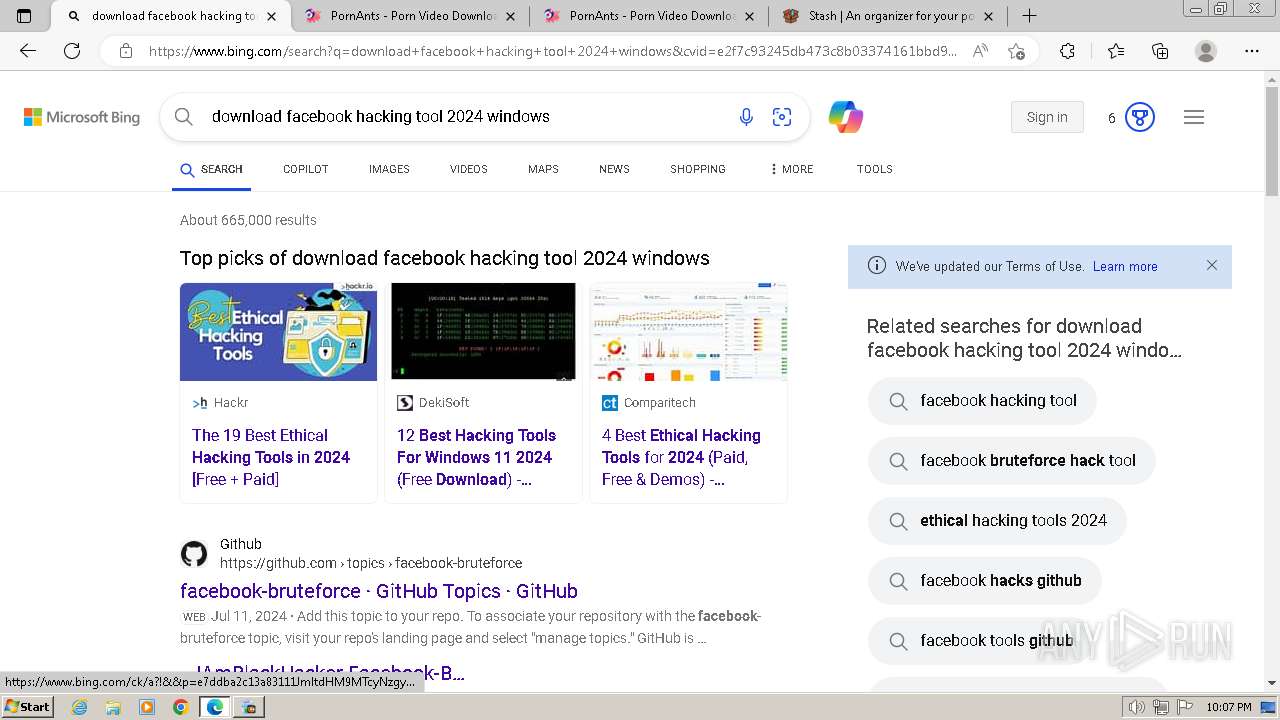Open '12 Best Hacking Tools For Windows 11' link

point(476,457)
